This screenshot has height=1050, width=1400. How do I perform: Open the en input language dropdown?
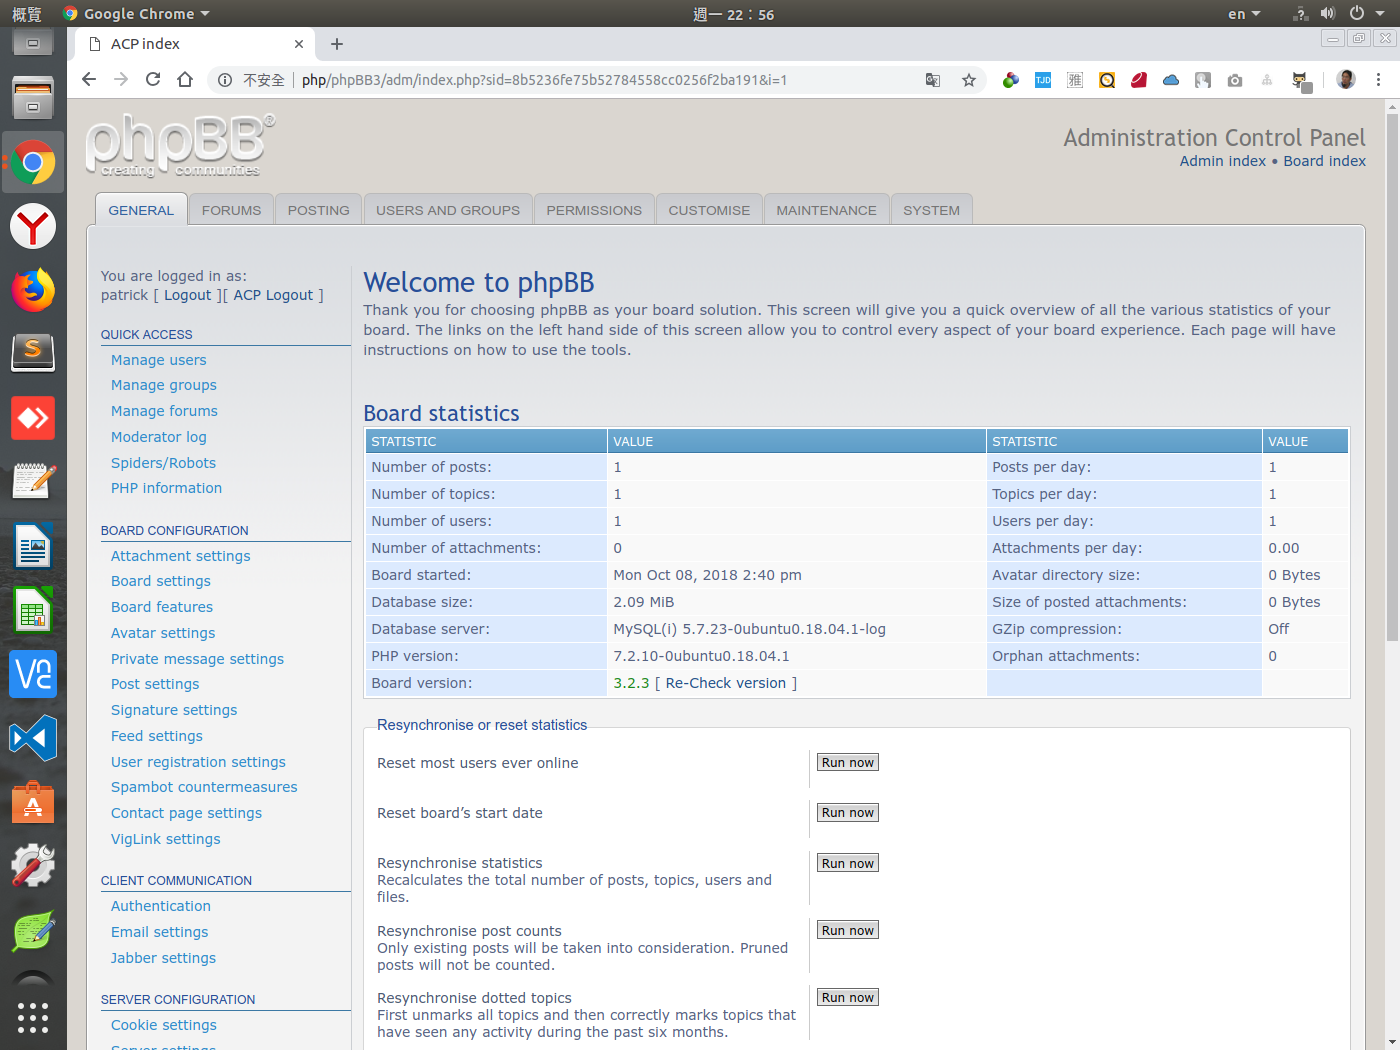tap(1244, 14)
